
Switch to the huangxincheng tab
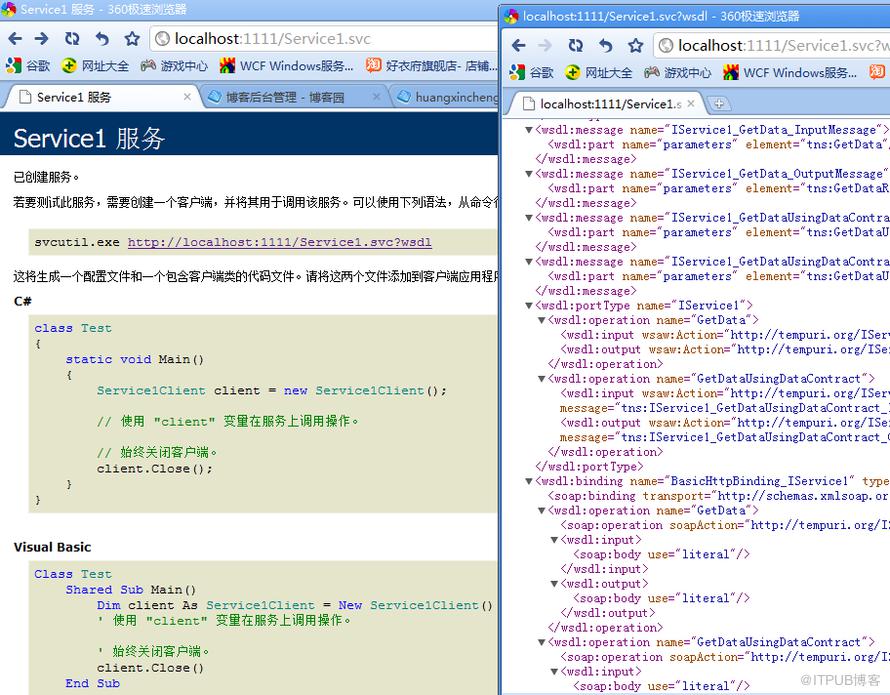tap(447, 97)
